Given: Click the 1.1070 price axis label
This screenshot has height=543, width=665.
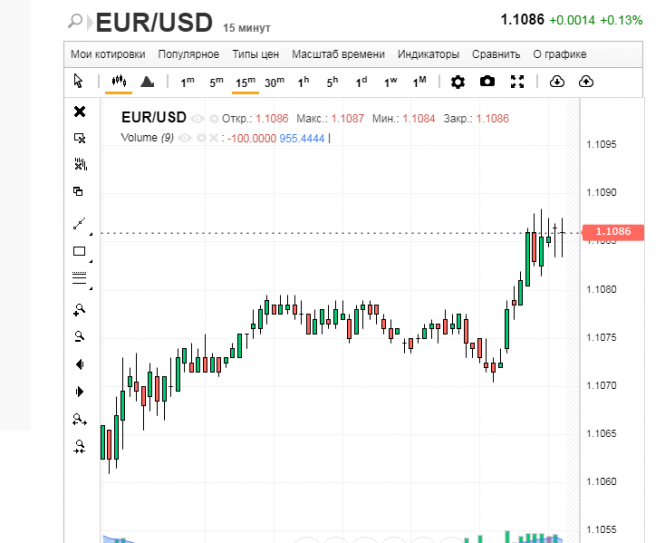Looking at the screenshot, I should (x=601, y=386).
